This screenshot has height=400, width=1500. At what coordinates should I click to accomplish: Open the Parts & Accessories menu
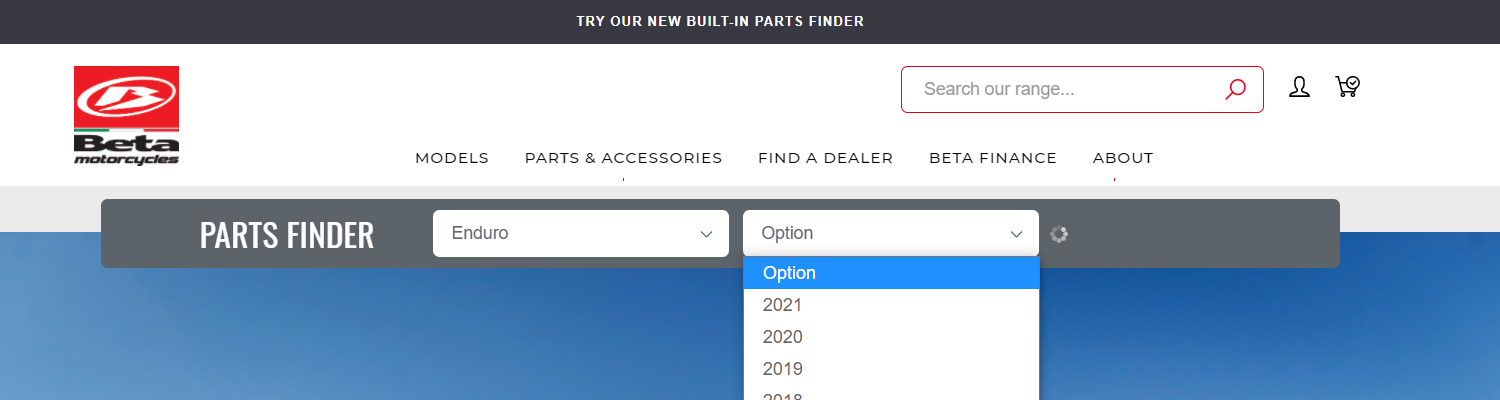[623, 158]
